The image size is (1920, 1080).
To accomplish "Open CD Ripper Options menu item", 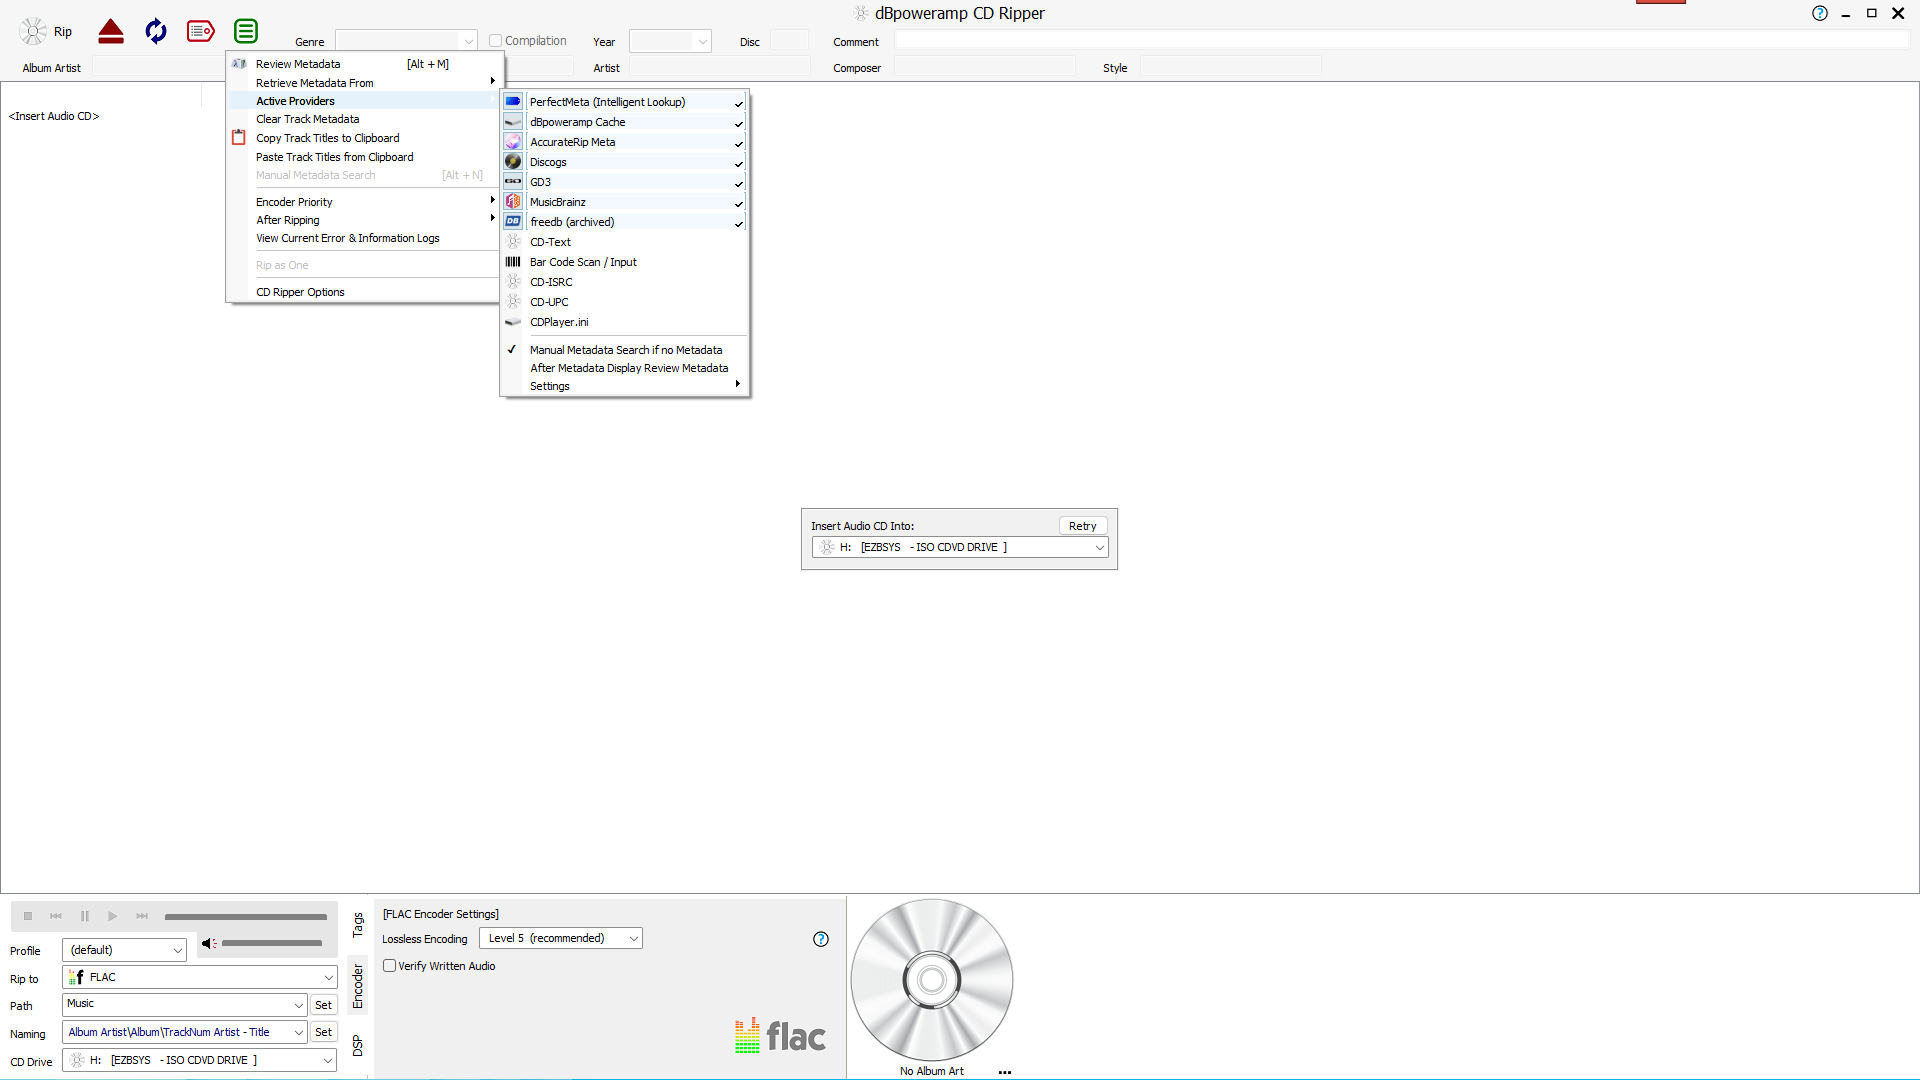I will point(300,292).
